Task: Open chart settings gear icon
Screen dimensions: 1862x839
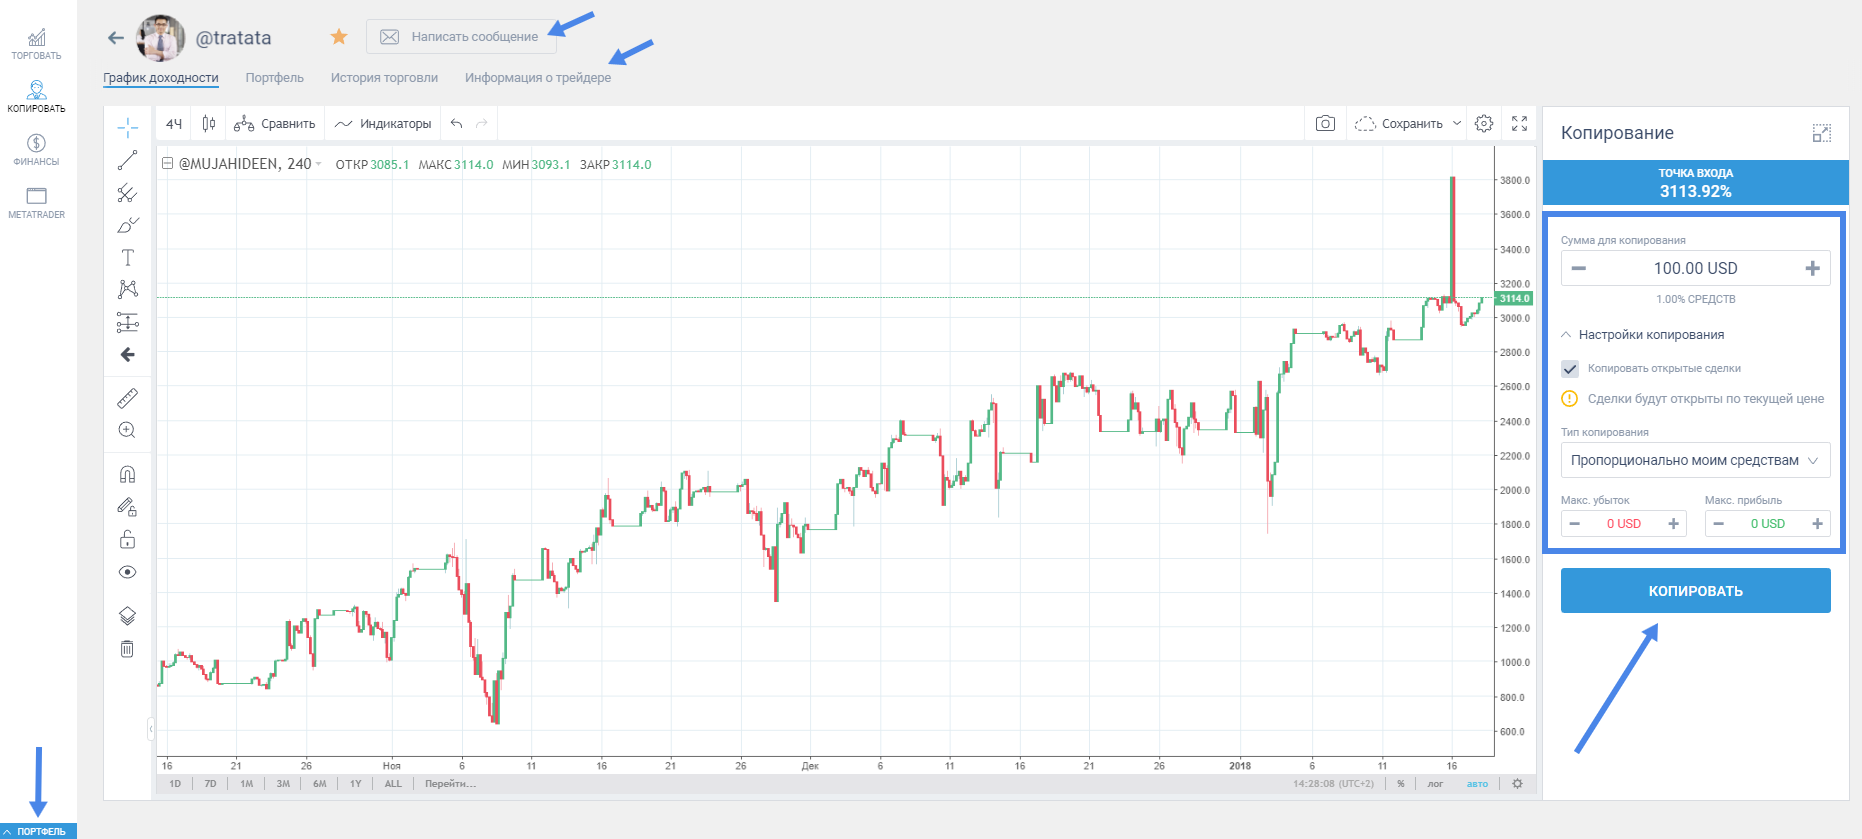Action: pyautogui.click(x=1484, y=124)
